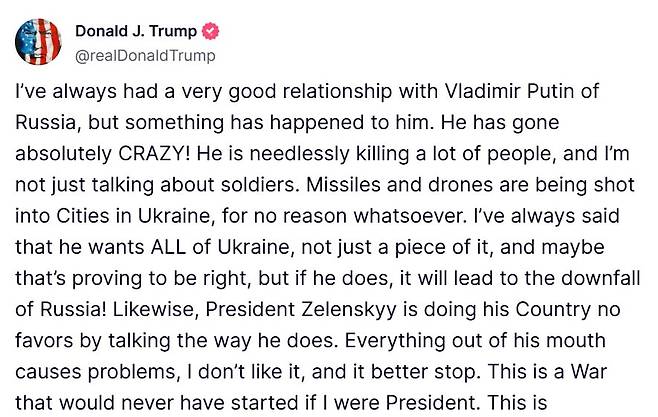Open the @realDonaldTrump handle link
The height and width of the screenshot is (417, 658).
click(145, 56)
